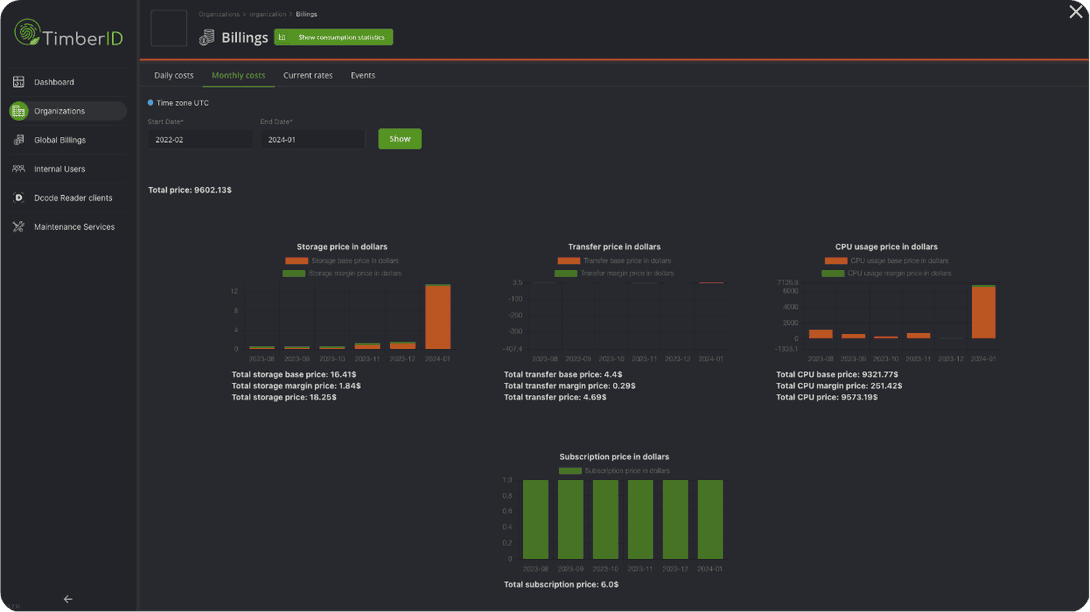The height and width of the screenshot is (612, 1090).
Task: Toggle Subscription price legend swatch
Action: click(570, 471)
